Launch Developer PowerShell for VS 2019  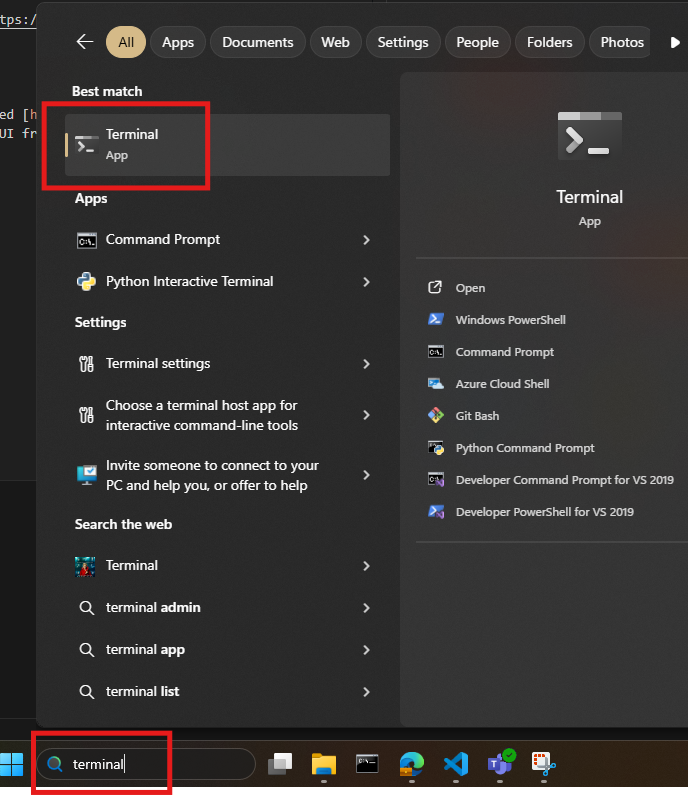[x=545, y=512]
